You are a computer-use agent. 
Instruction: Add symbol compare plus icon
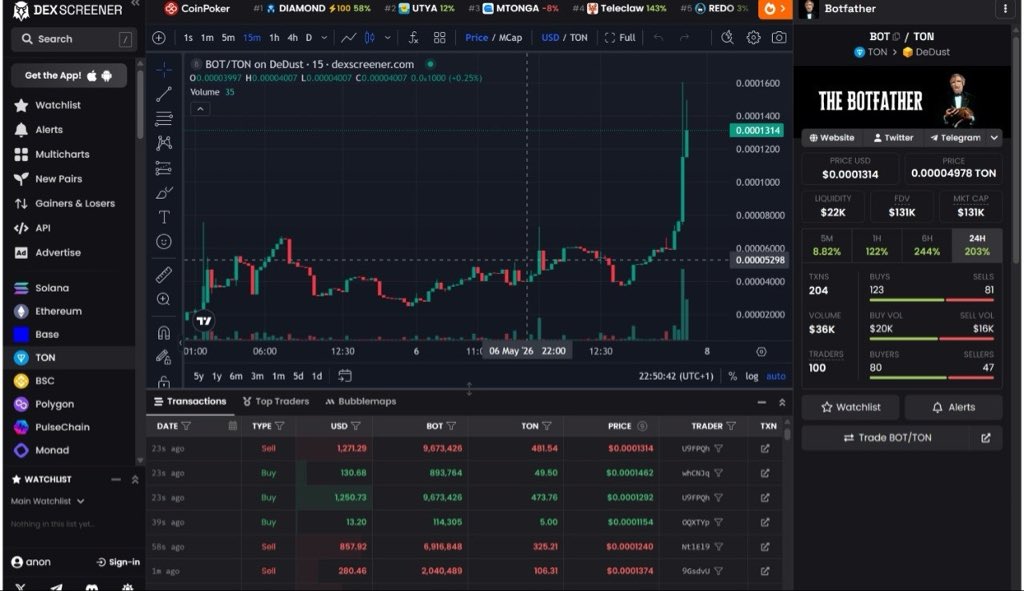coord(159,38)
